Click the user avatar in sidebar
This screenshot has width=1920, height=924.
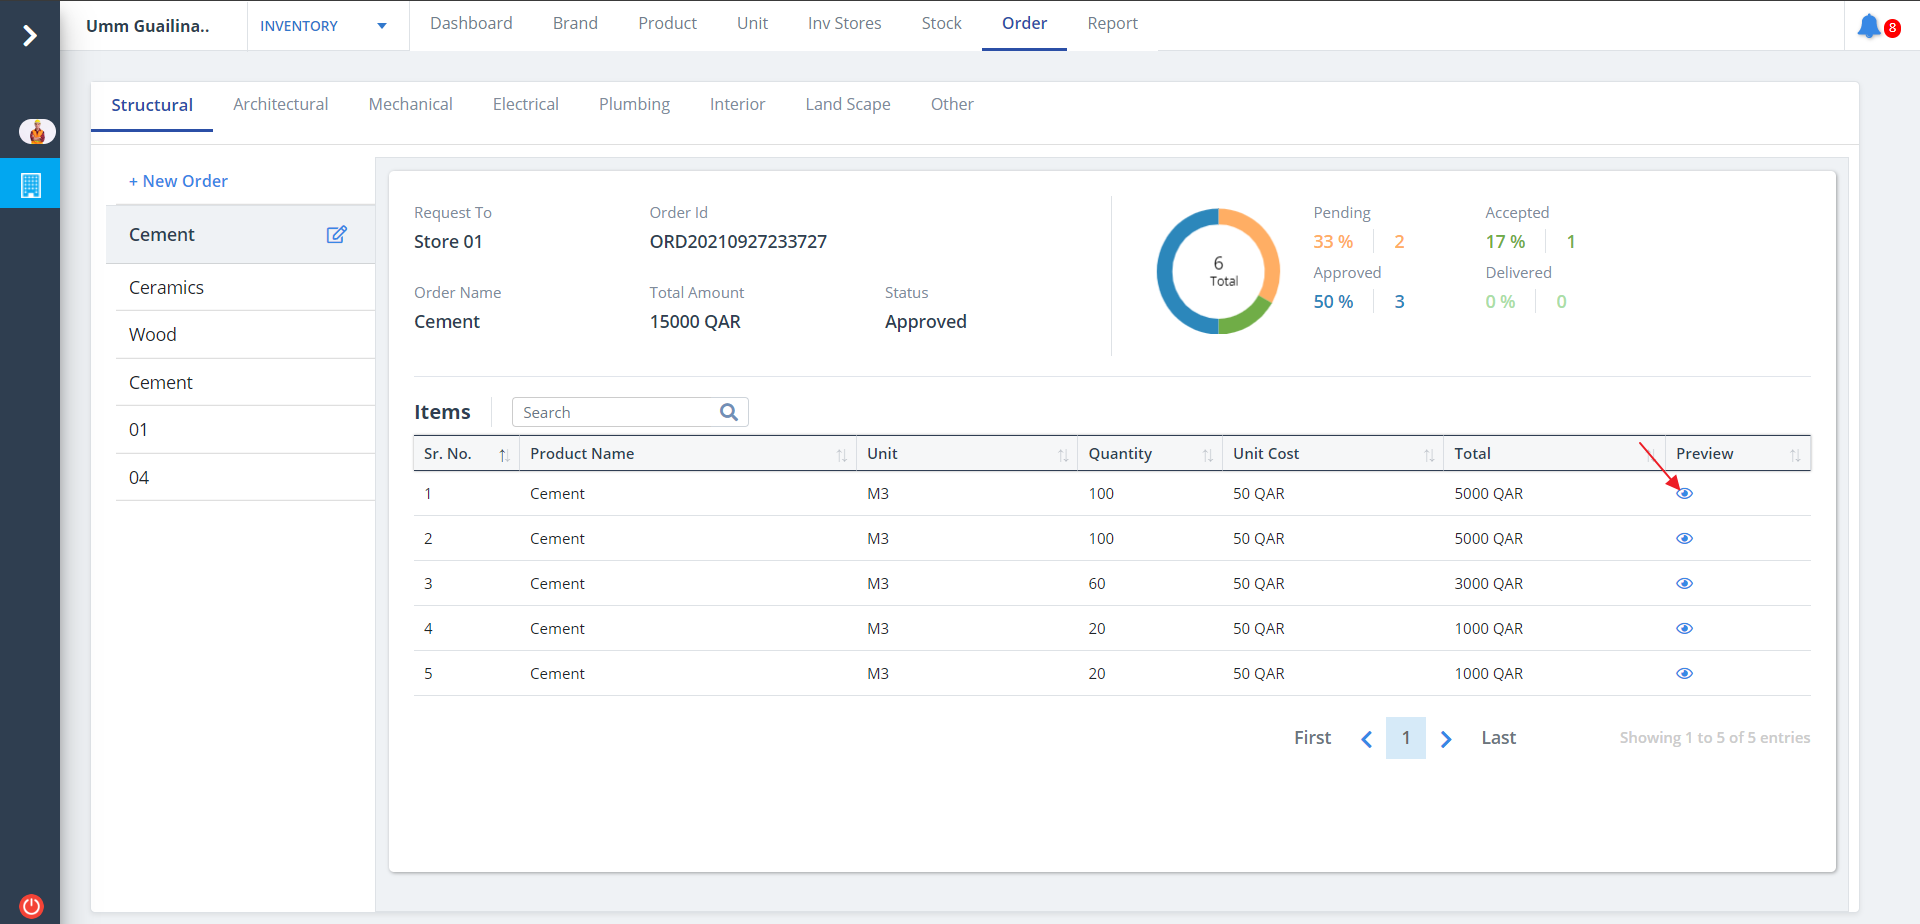coord(37,132)
